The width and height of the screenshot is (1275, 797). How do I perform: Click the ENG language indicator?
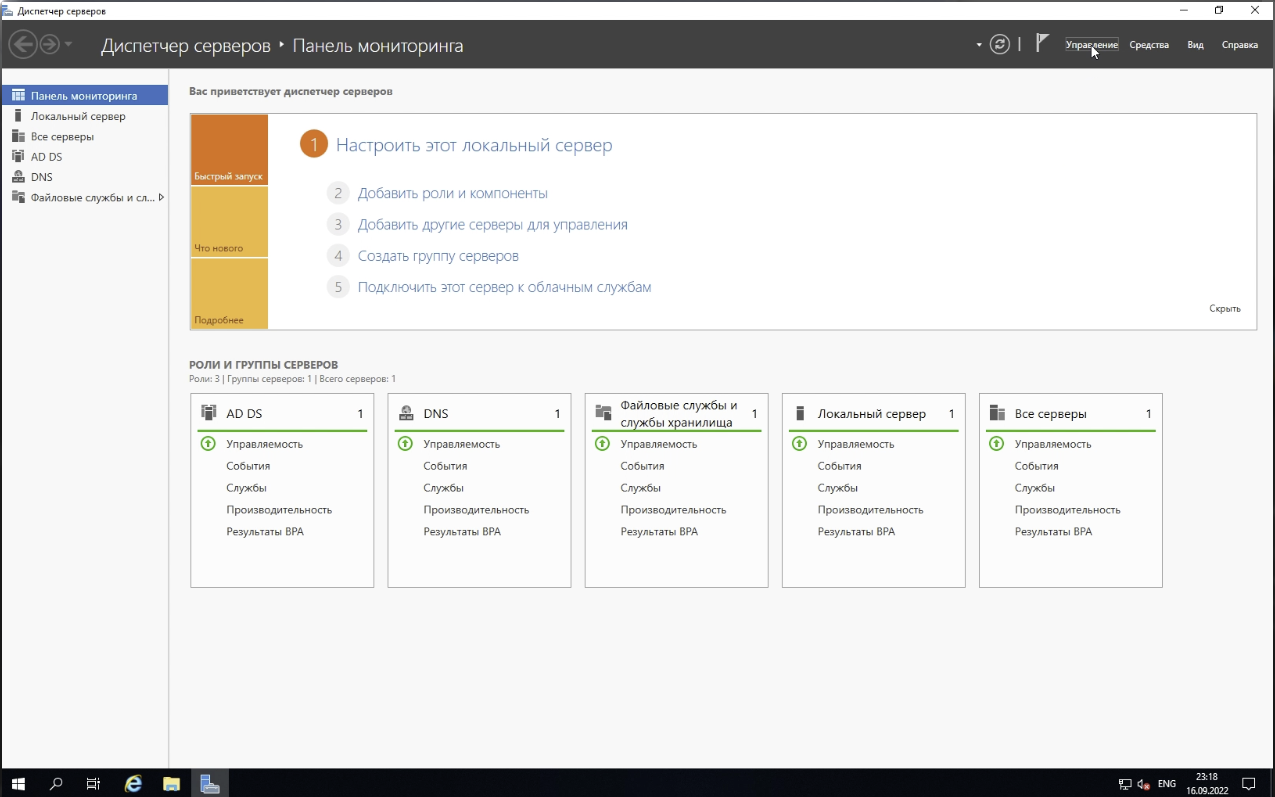[x=1166, y=784]
